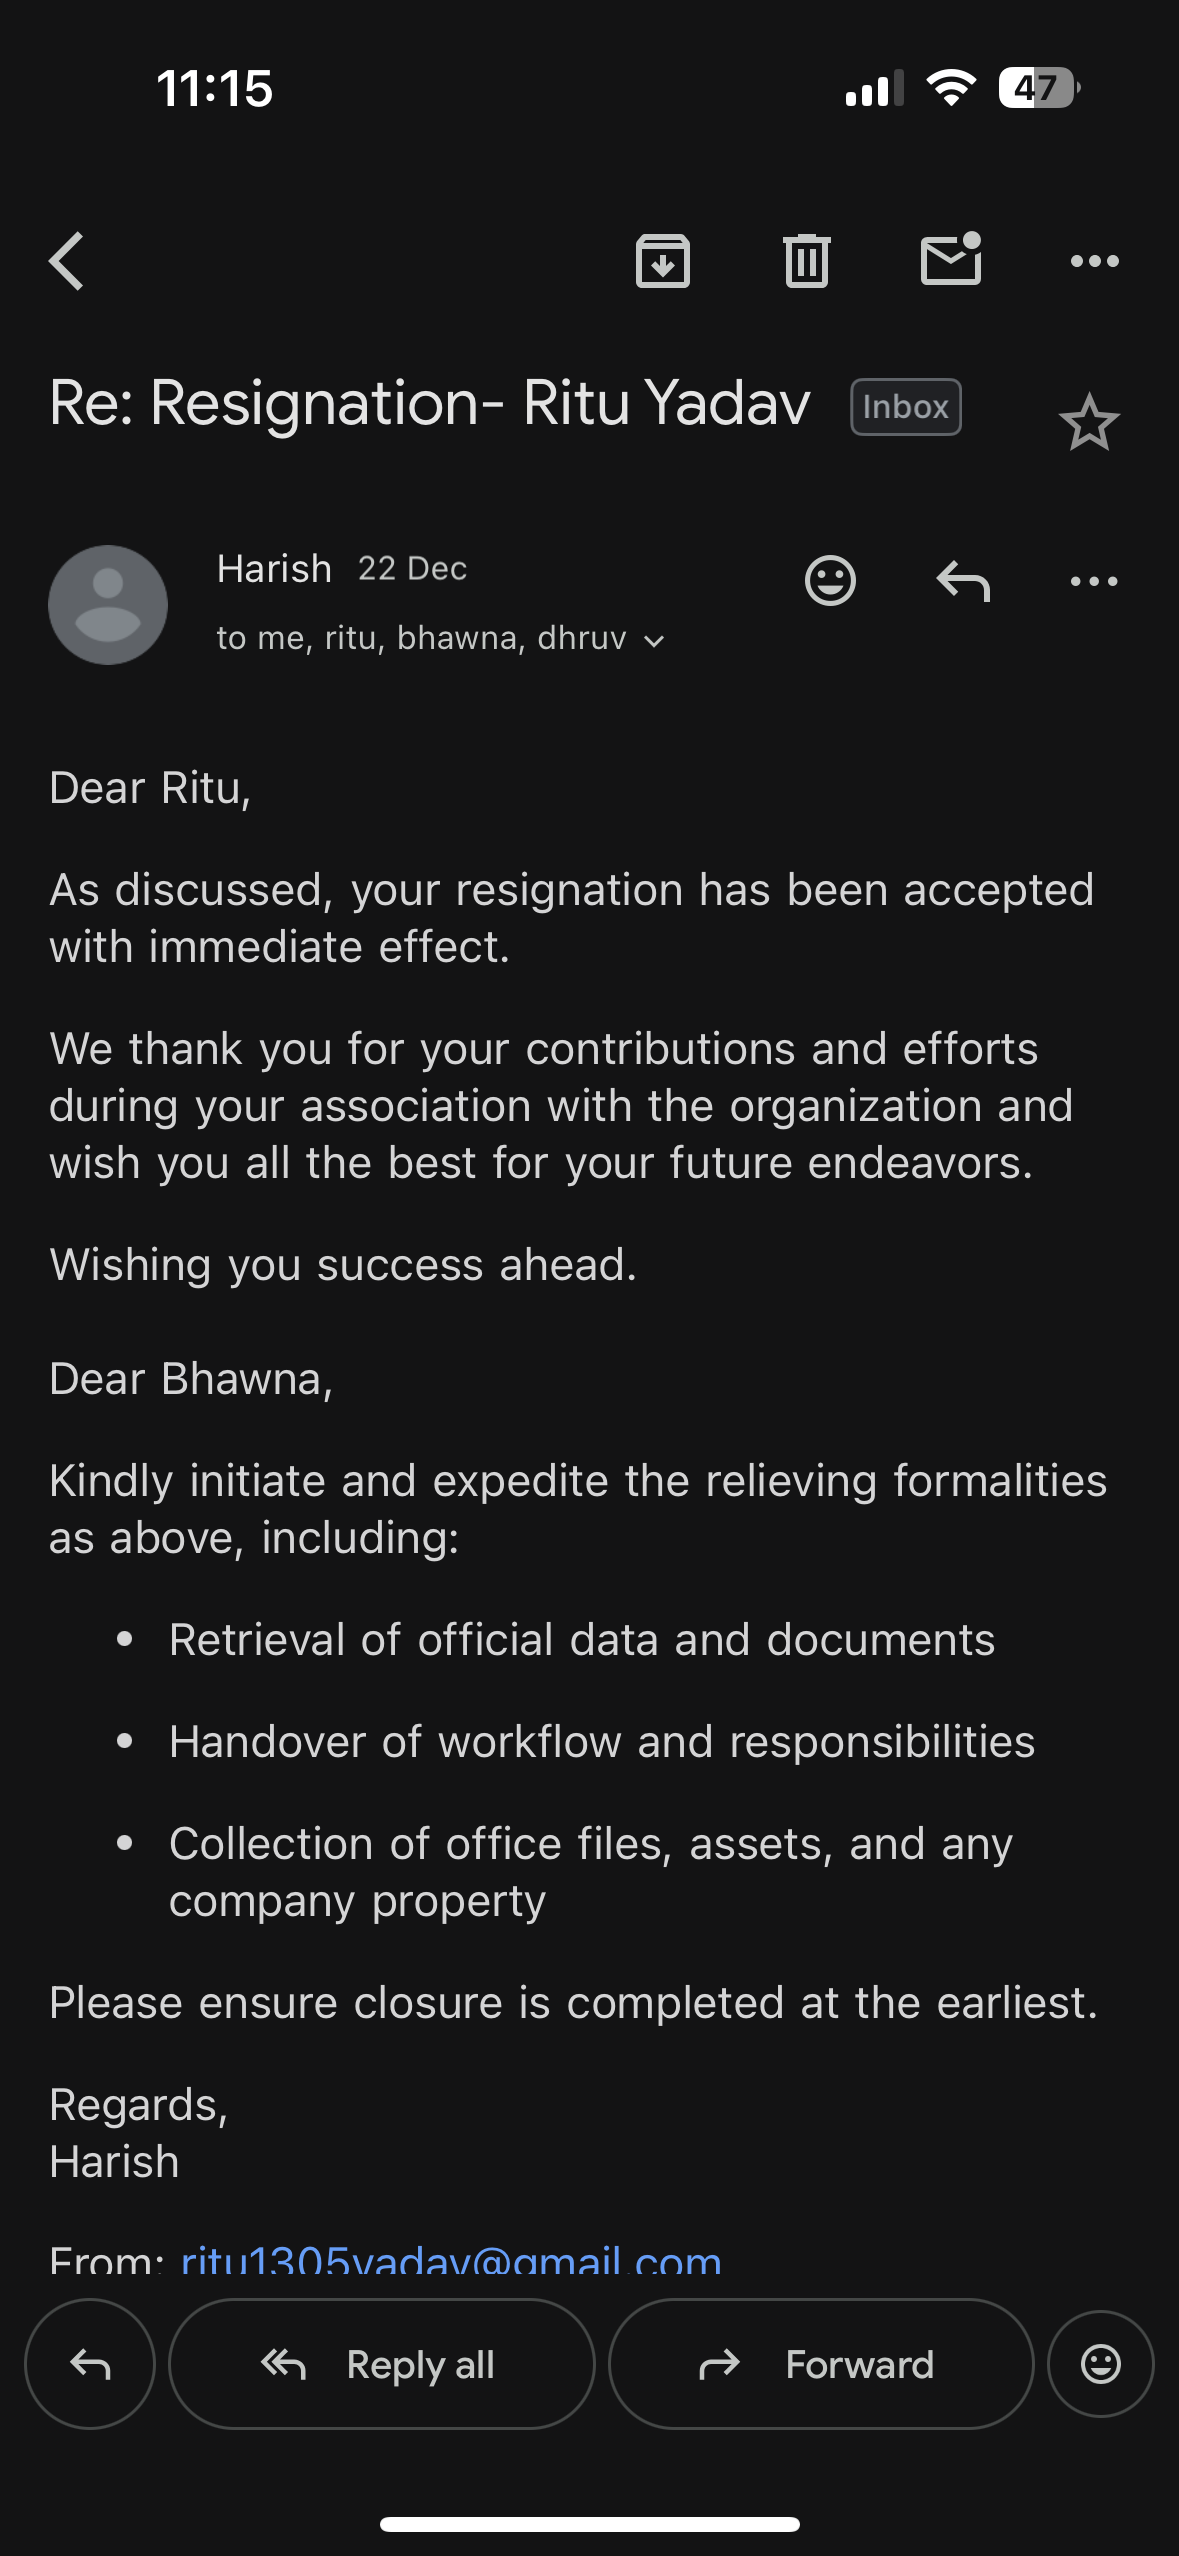1179x2556 pixels.
Task: Go back to the inbox list
Action: [67, 261]
